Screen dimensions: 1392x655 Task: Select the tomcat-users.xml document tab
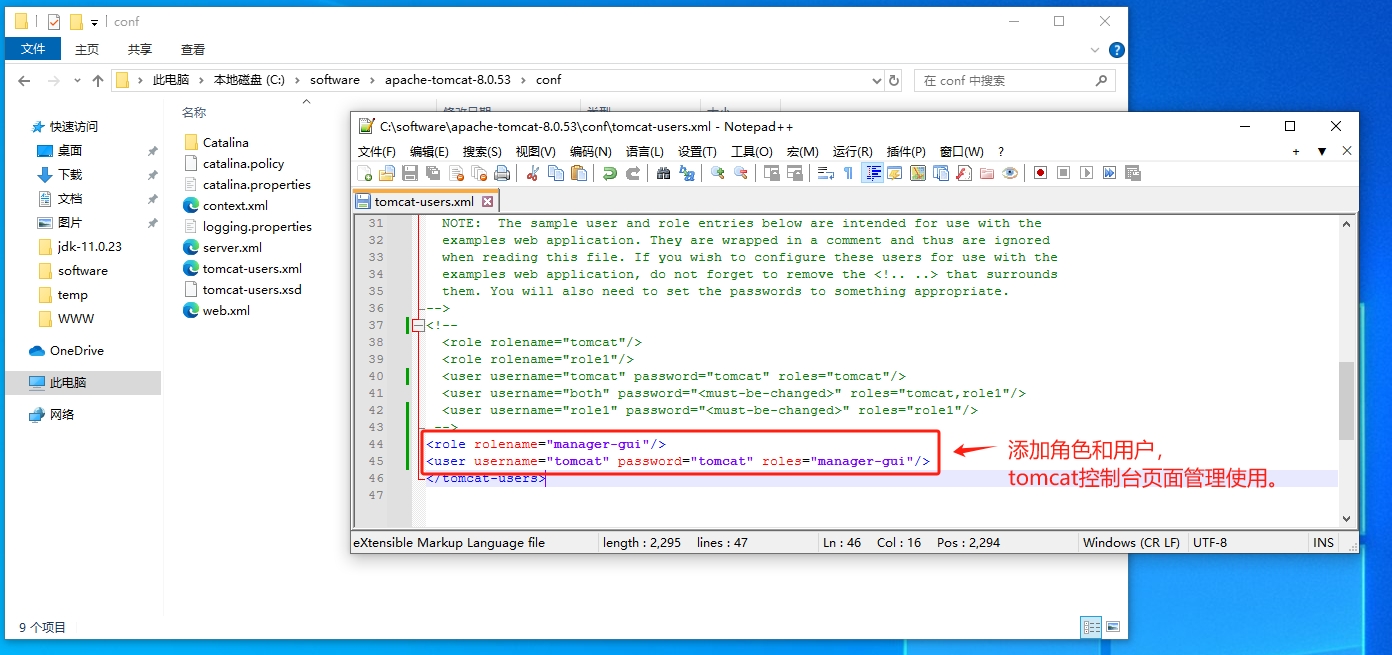click(x=424, y=201)
